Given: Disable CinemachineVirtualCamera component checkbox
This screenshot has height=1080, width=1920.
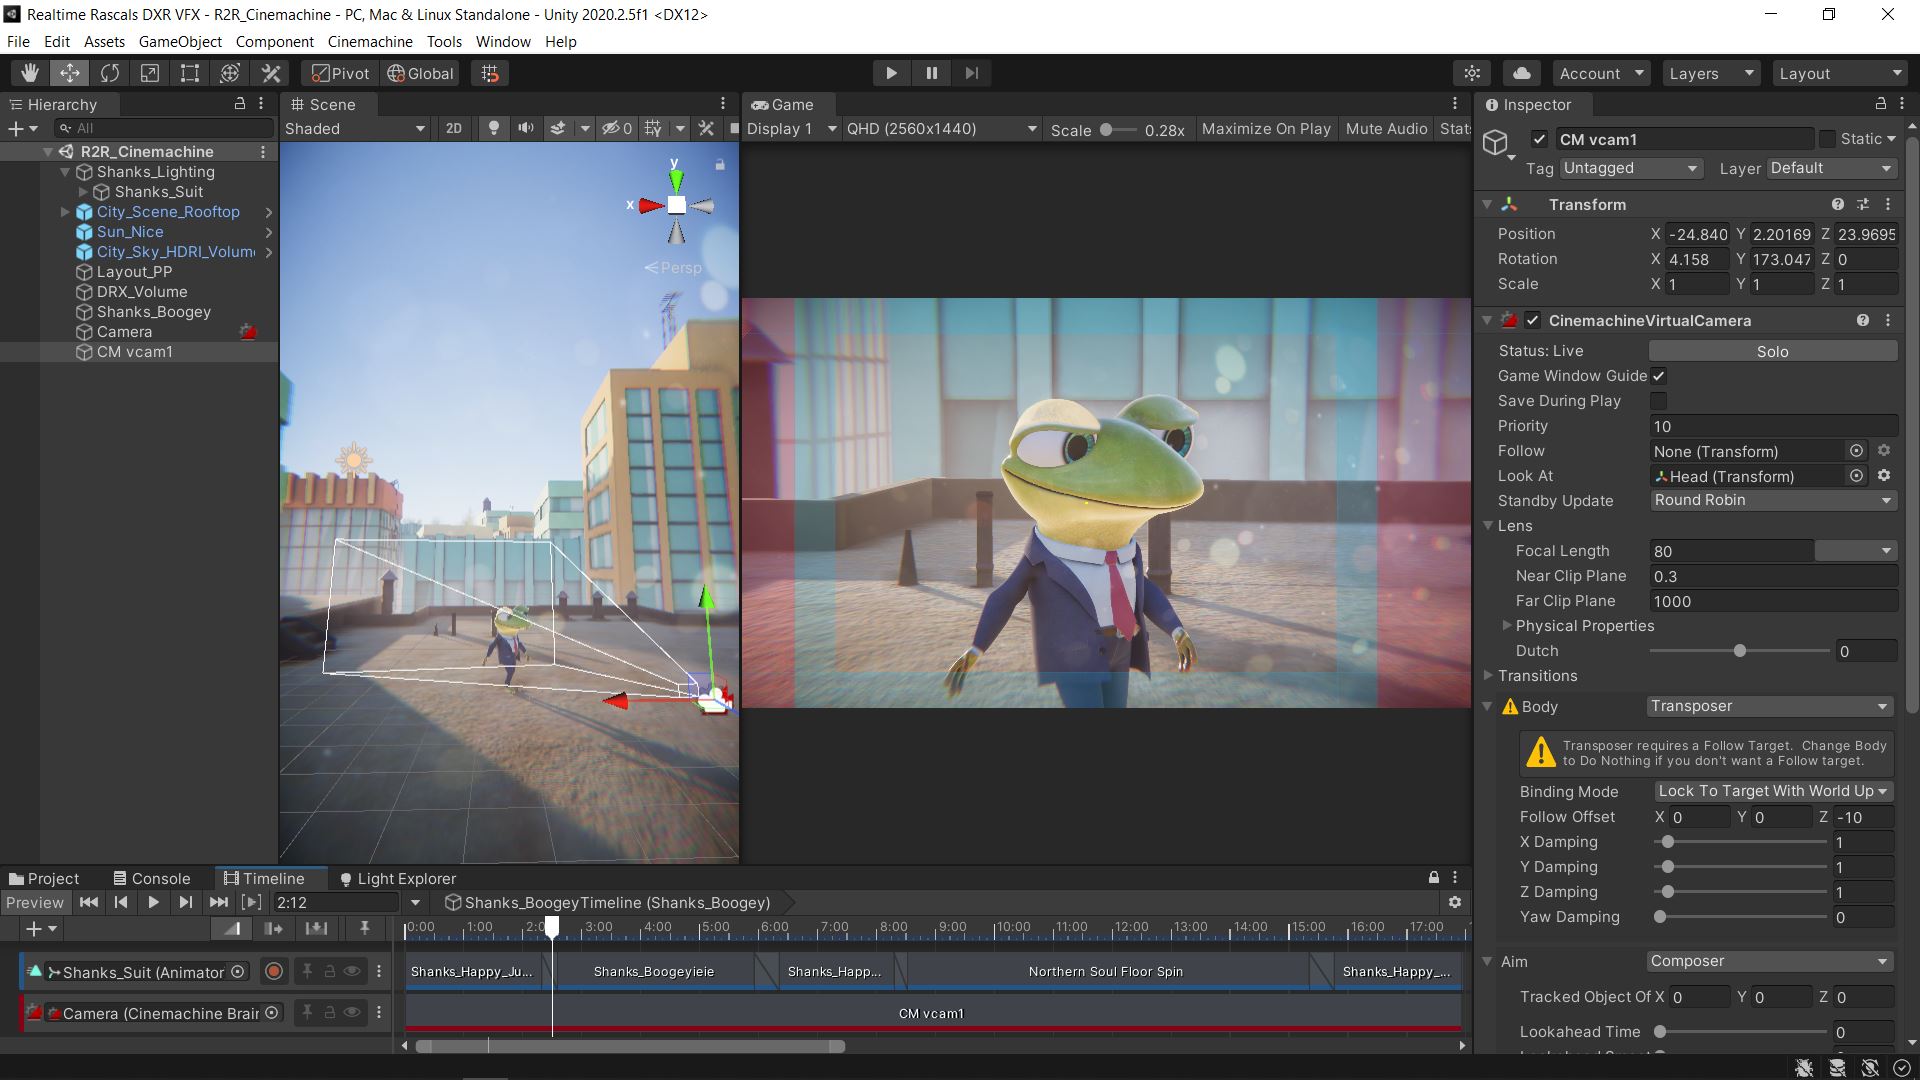Looking at the screenshot, I should 1532,320.
